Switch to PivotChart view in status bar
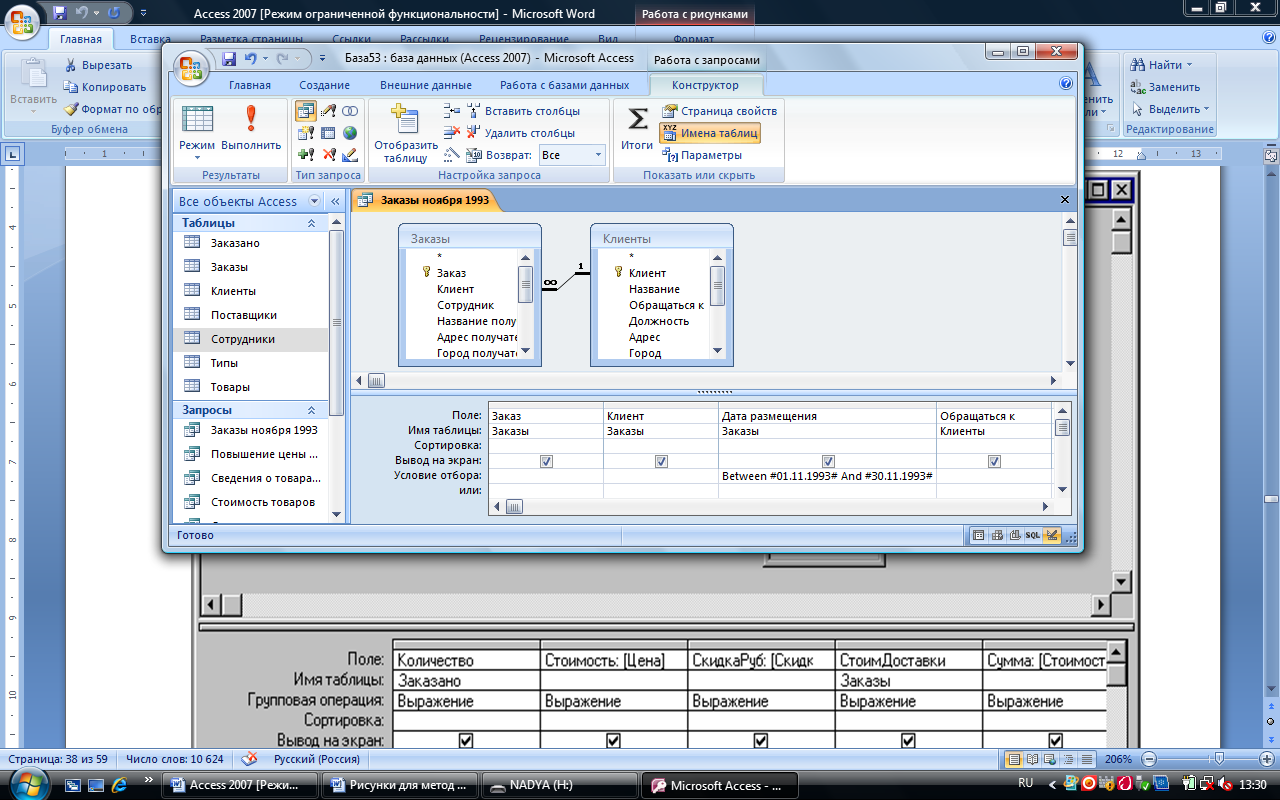Image resolution: width=1280 pixels, height=800 pixels. click(x=1015, y=535)
